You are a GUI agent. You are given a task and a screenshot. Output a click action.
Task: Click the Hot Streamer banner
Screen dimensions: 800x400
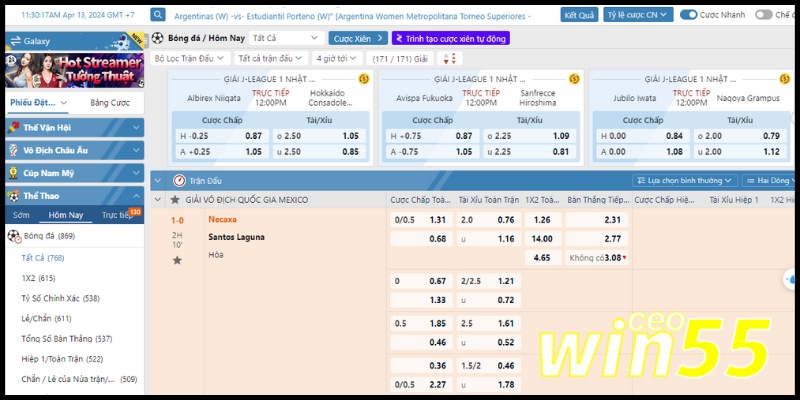[72, 70]
